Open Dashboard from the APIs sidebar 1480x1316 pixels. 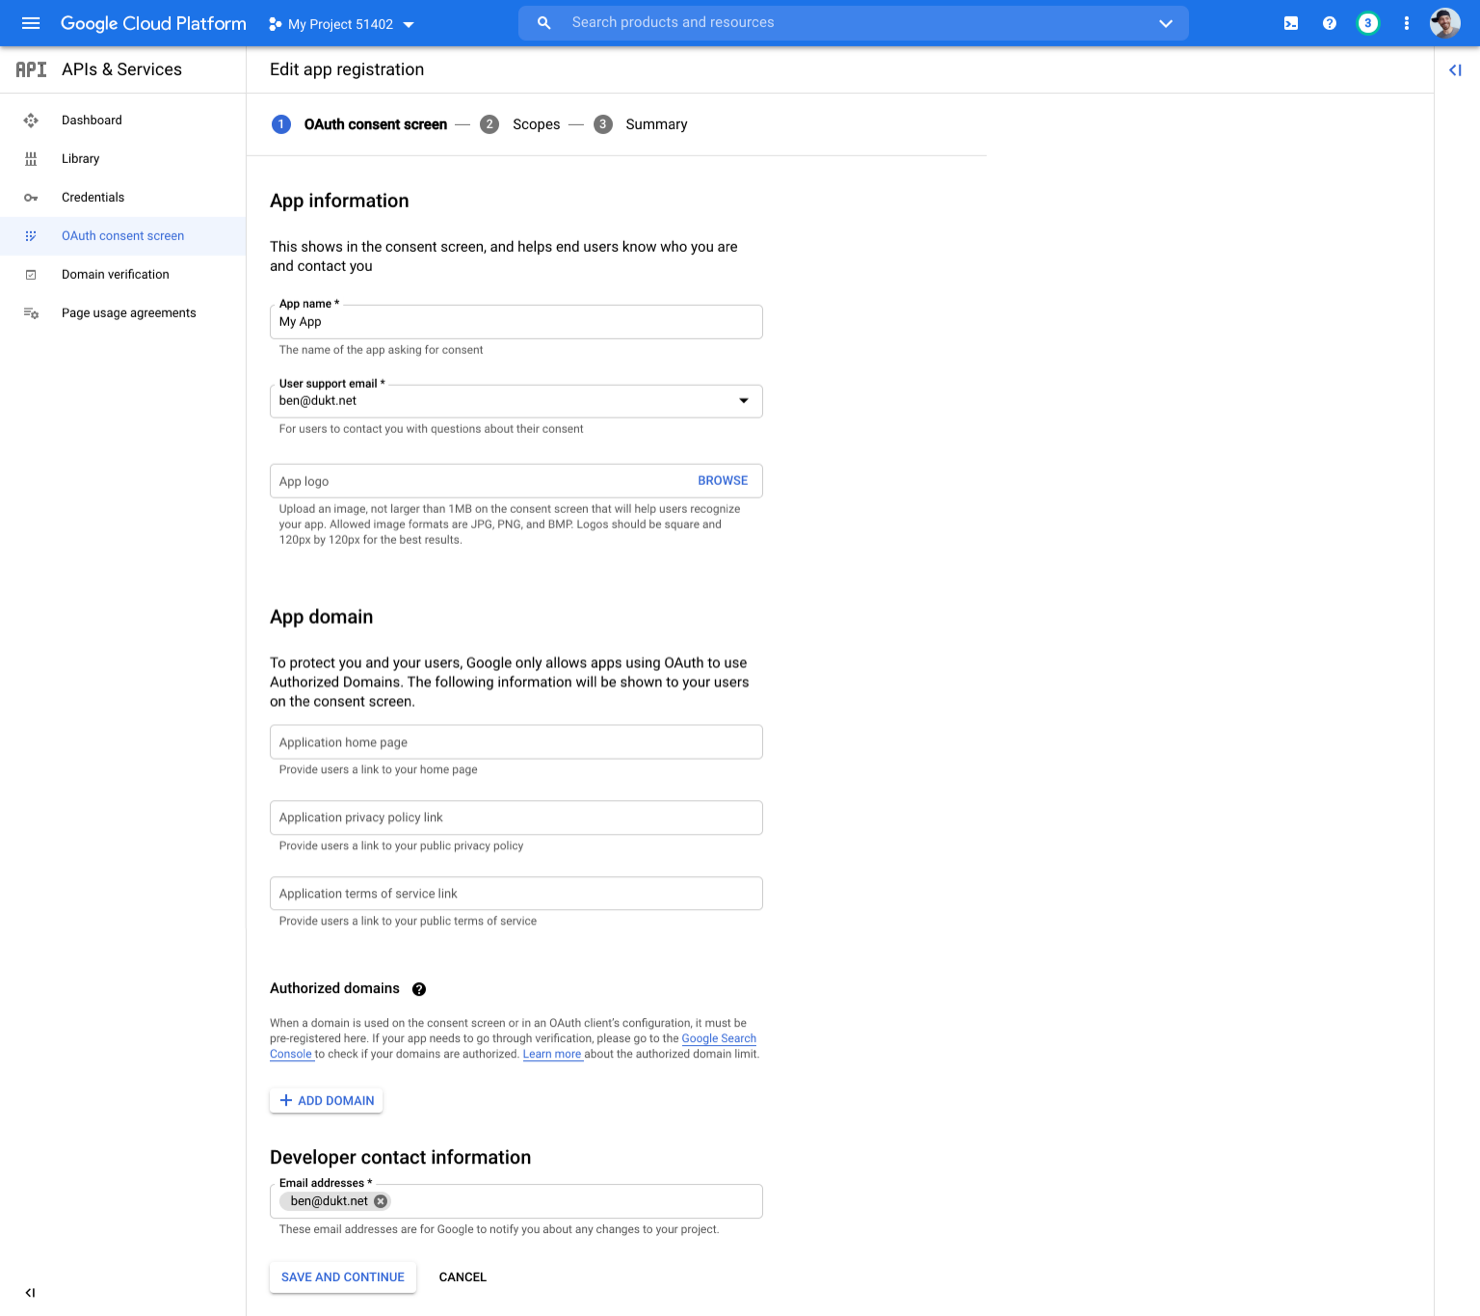pos(92,120)
